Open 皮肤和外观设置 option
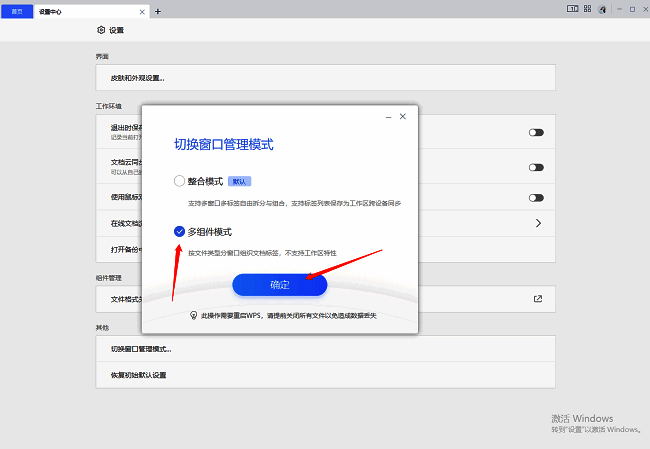This screenshot has width=650, height=449. pyautogui.click(x=137, y=77)
